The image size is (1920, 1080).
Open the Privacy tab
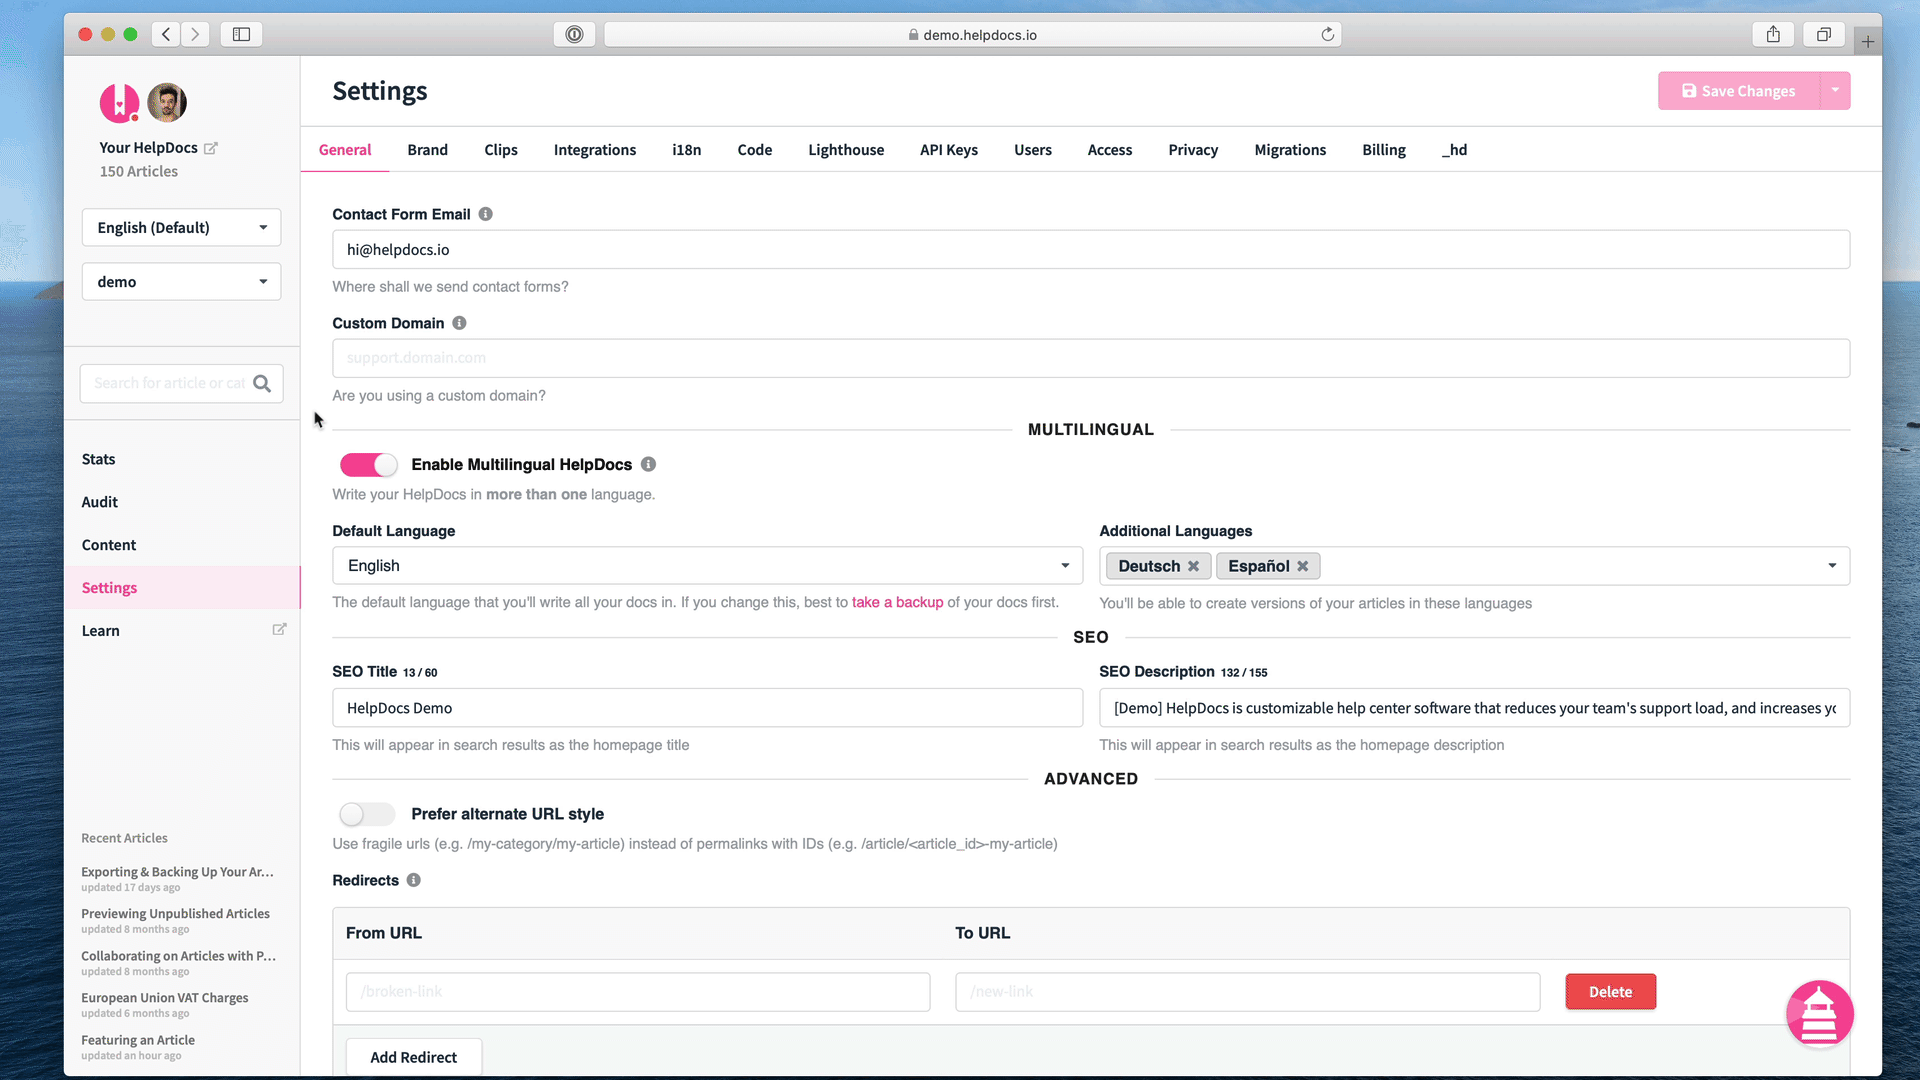click(1193, 150)
